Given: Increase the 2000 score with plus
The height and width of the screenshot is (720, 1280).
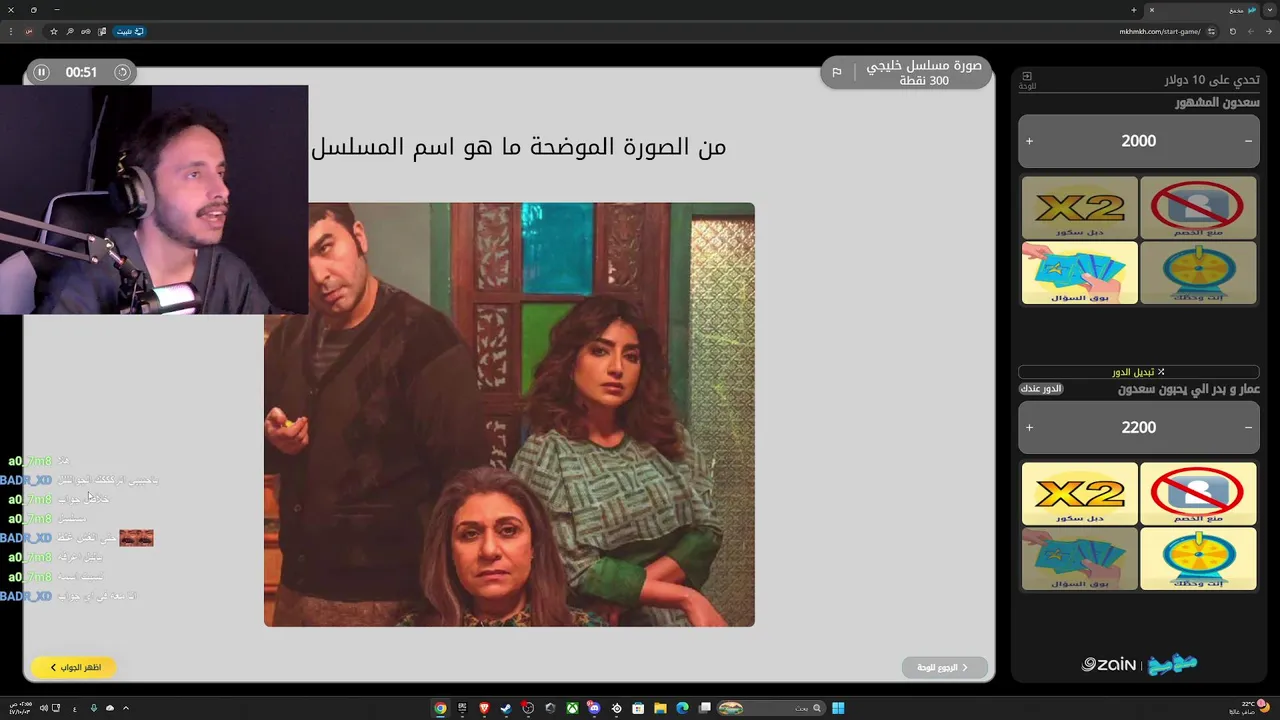Looking at the screenshot, I should tap(1029, 141).
